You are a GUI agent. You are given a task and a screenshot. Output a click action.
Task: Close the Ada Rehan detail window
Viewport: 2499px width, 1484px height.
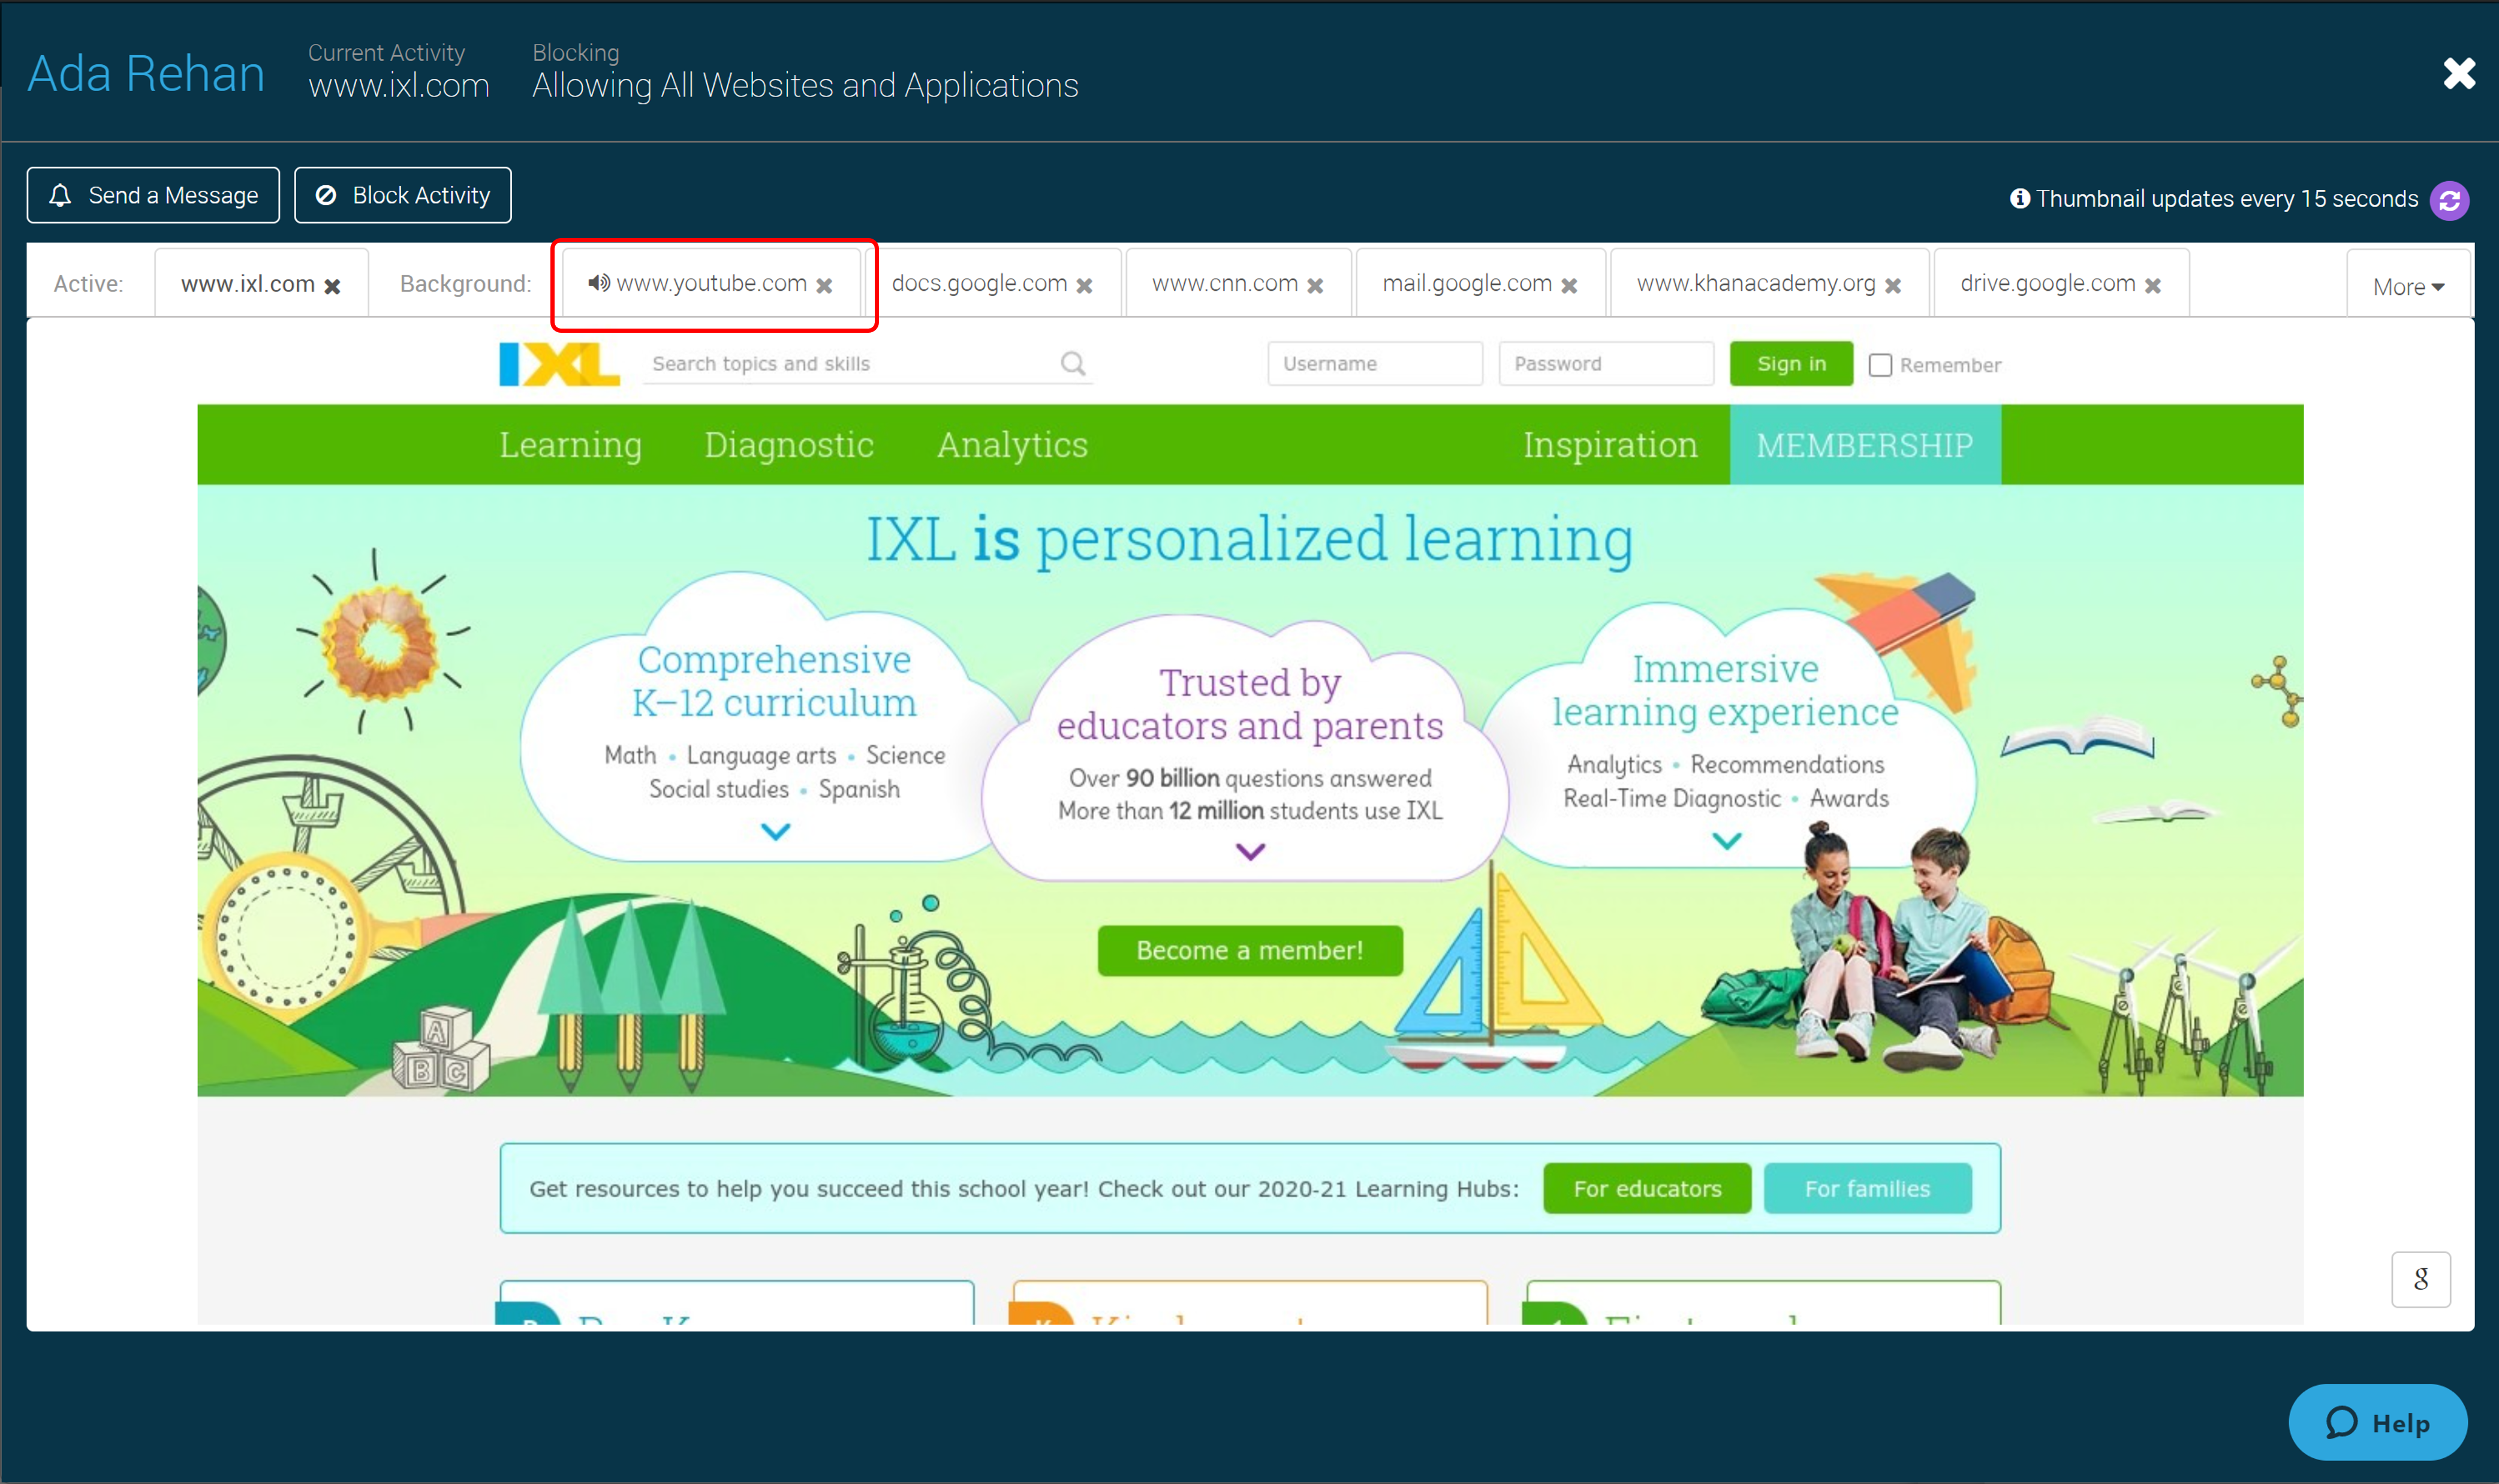[2459, 73]
